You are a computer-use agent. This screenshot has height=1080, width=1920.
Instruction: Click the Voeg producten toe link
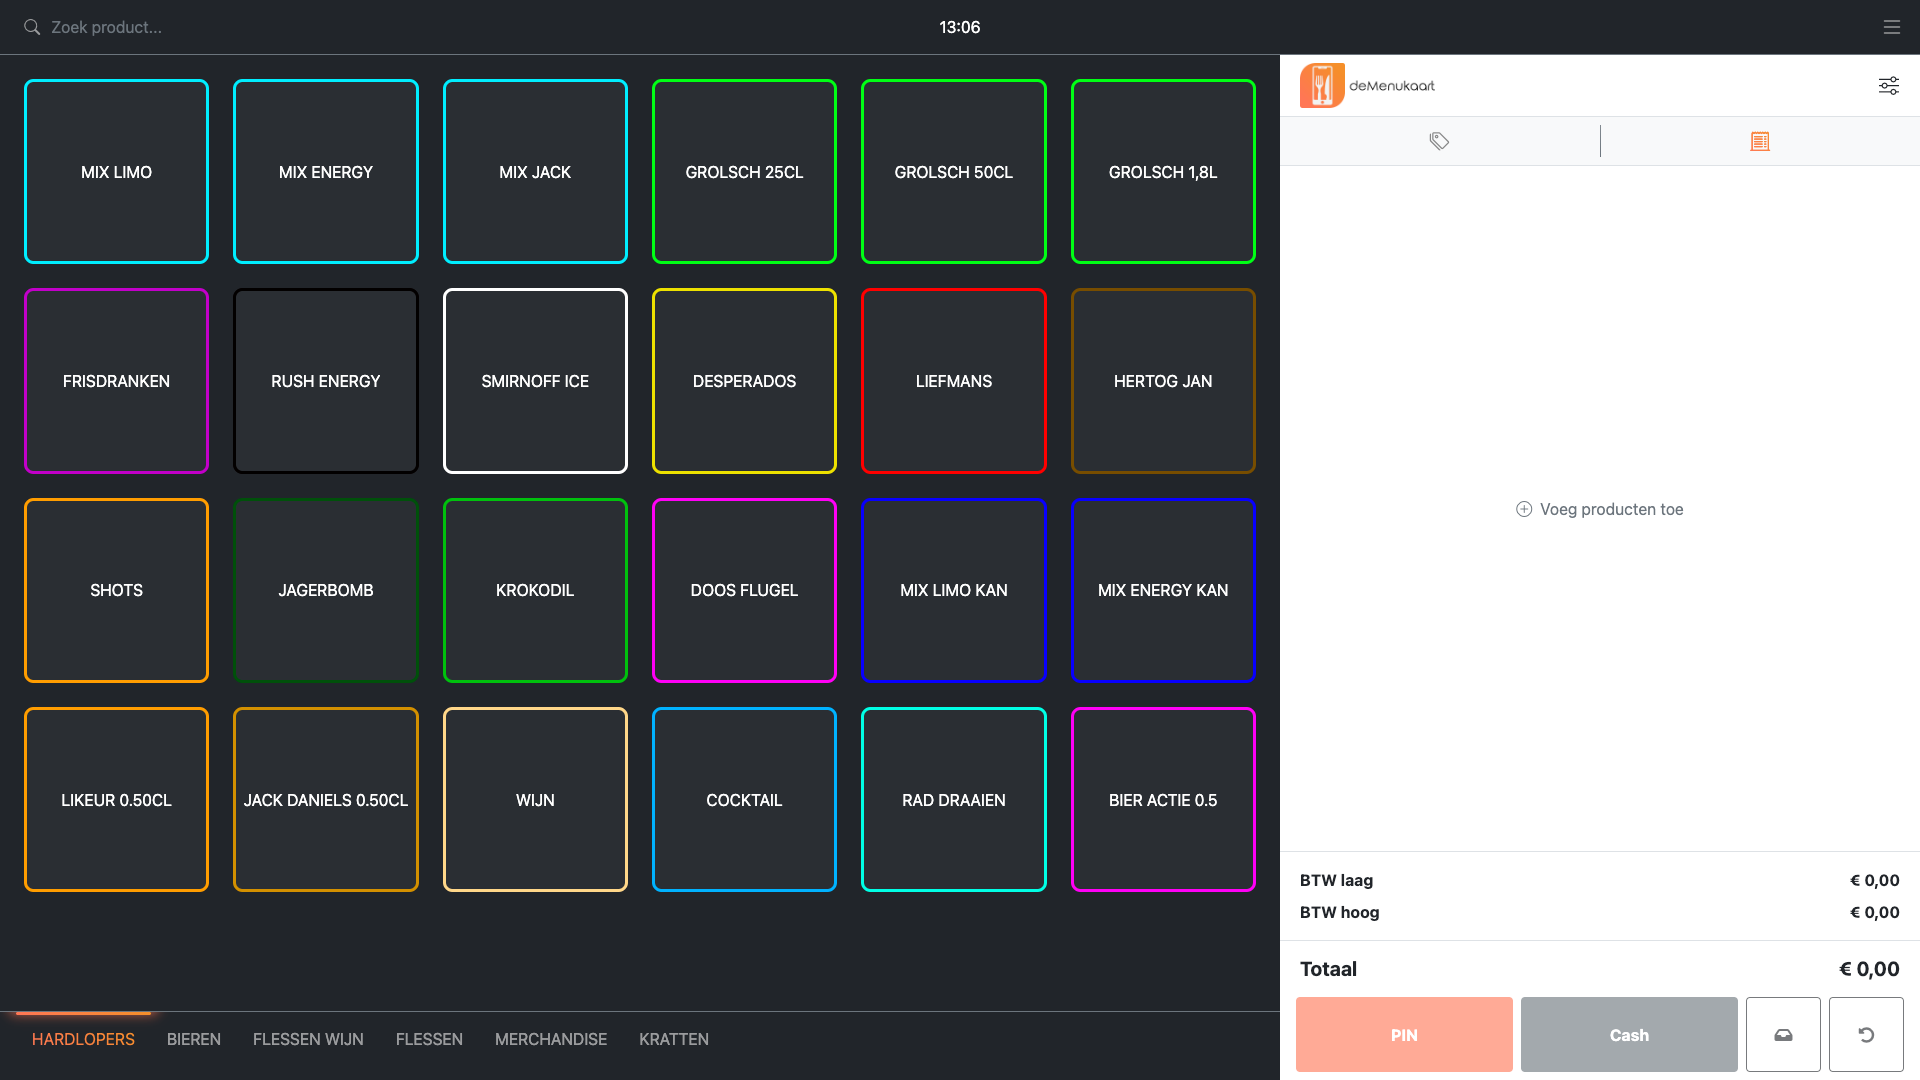[x=1600, y=508]
